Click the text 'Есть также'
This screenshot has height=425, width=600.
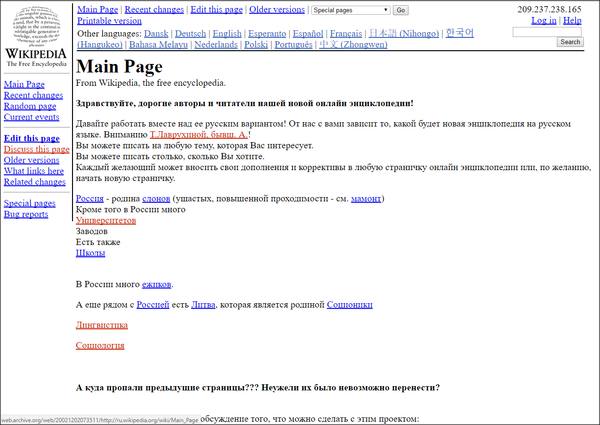[98, 242]
